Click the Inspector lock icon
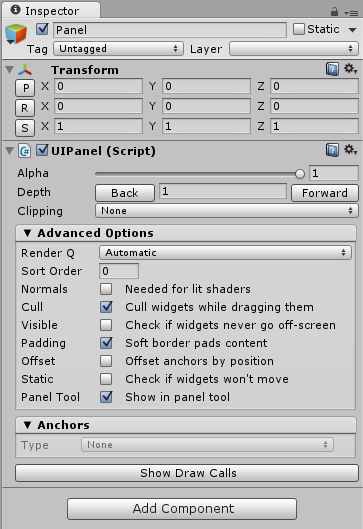363x529 pixels. pyautogui.click(x=334, y=12)
